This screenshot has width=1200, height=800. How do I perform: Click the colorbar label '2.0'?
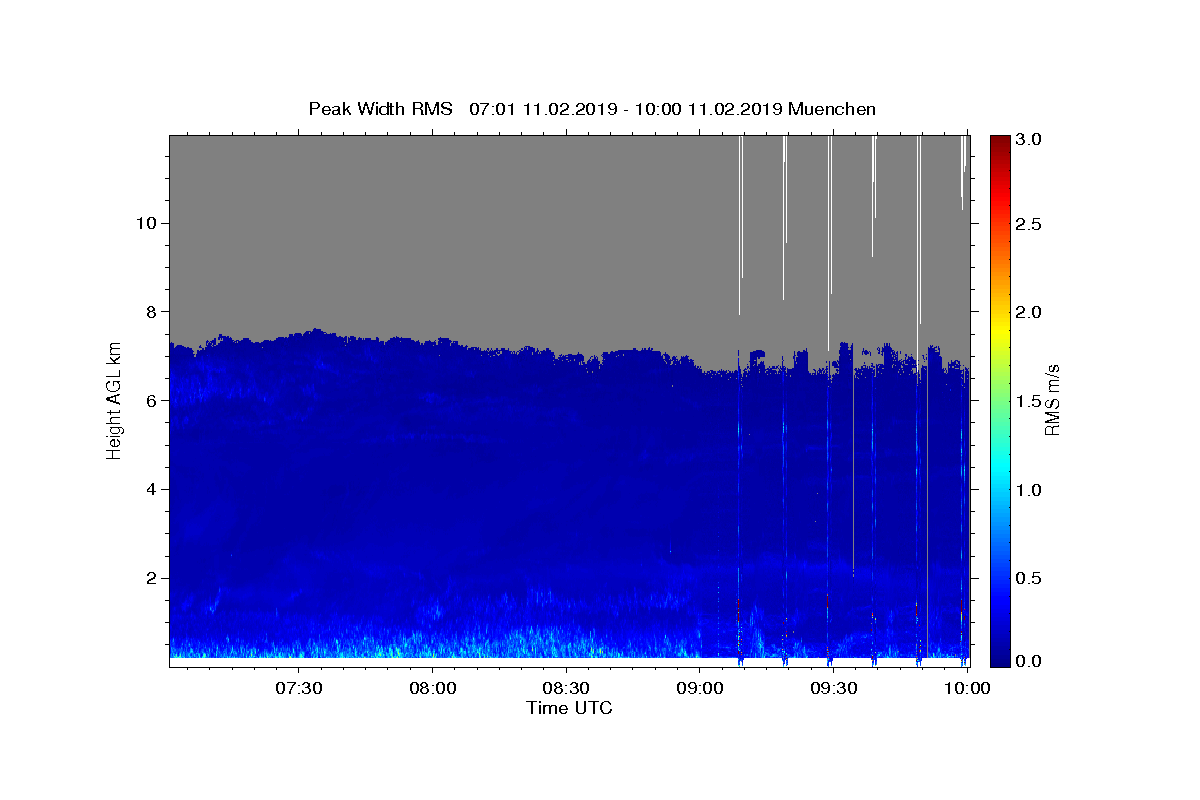coord(1029,312)
